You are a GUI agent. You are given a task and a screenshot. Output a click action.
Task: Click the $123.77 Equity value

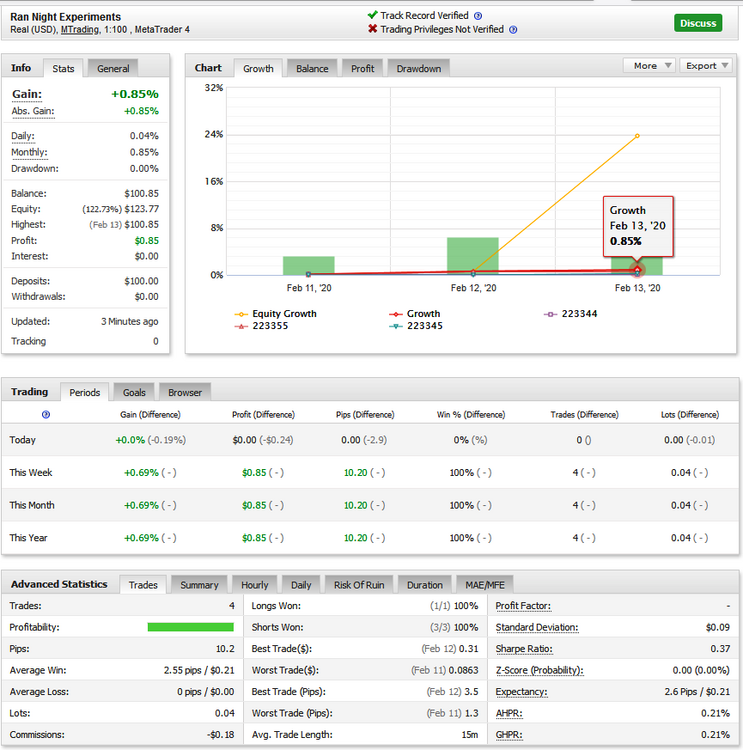coord(142,209)
